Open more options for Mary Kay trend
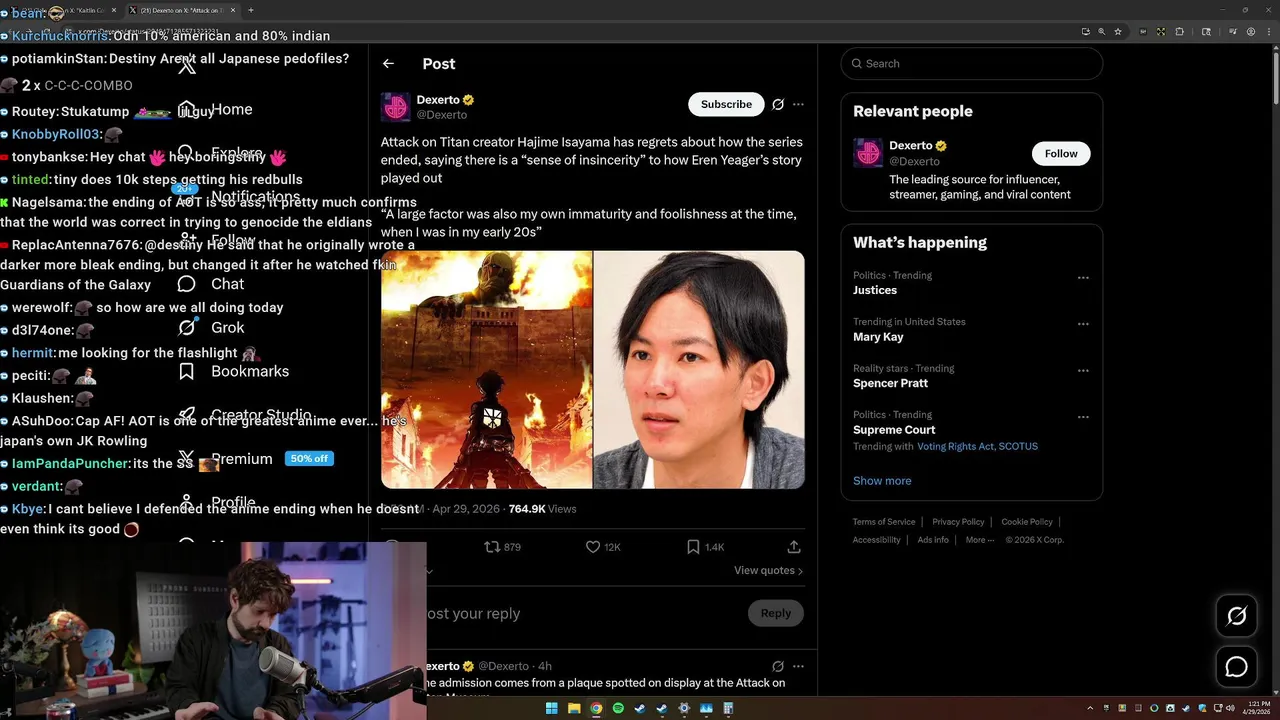 [1083, 324]
